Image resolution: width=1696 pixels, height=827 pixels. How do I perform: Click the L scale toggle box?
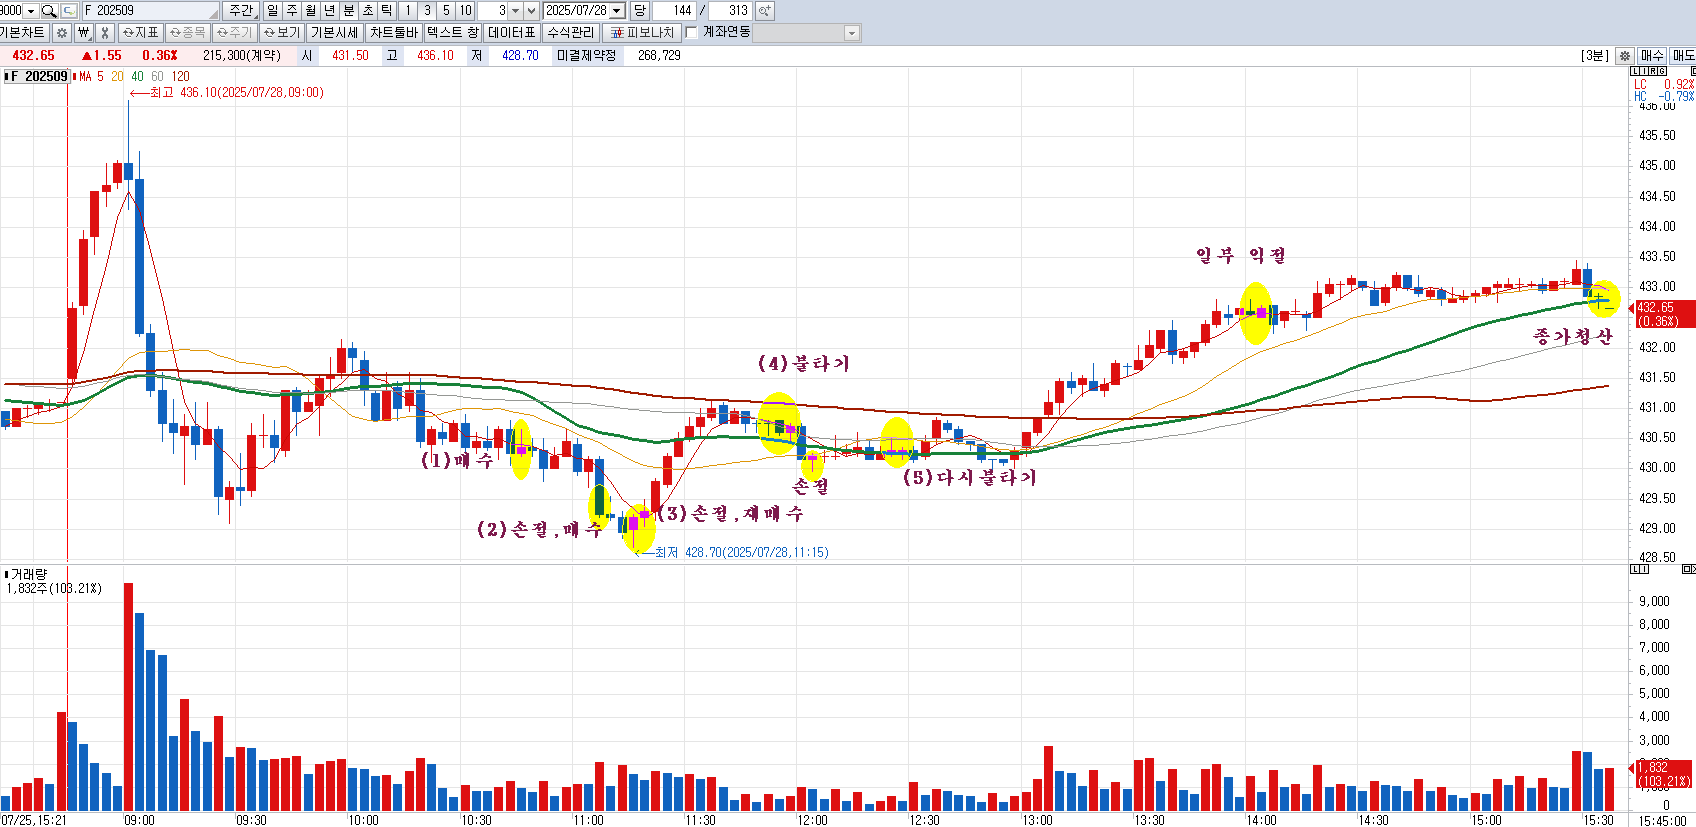[1636, 71]
